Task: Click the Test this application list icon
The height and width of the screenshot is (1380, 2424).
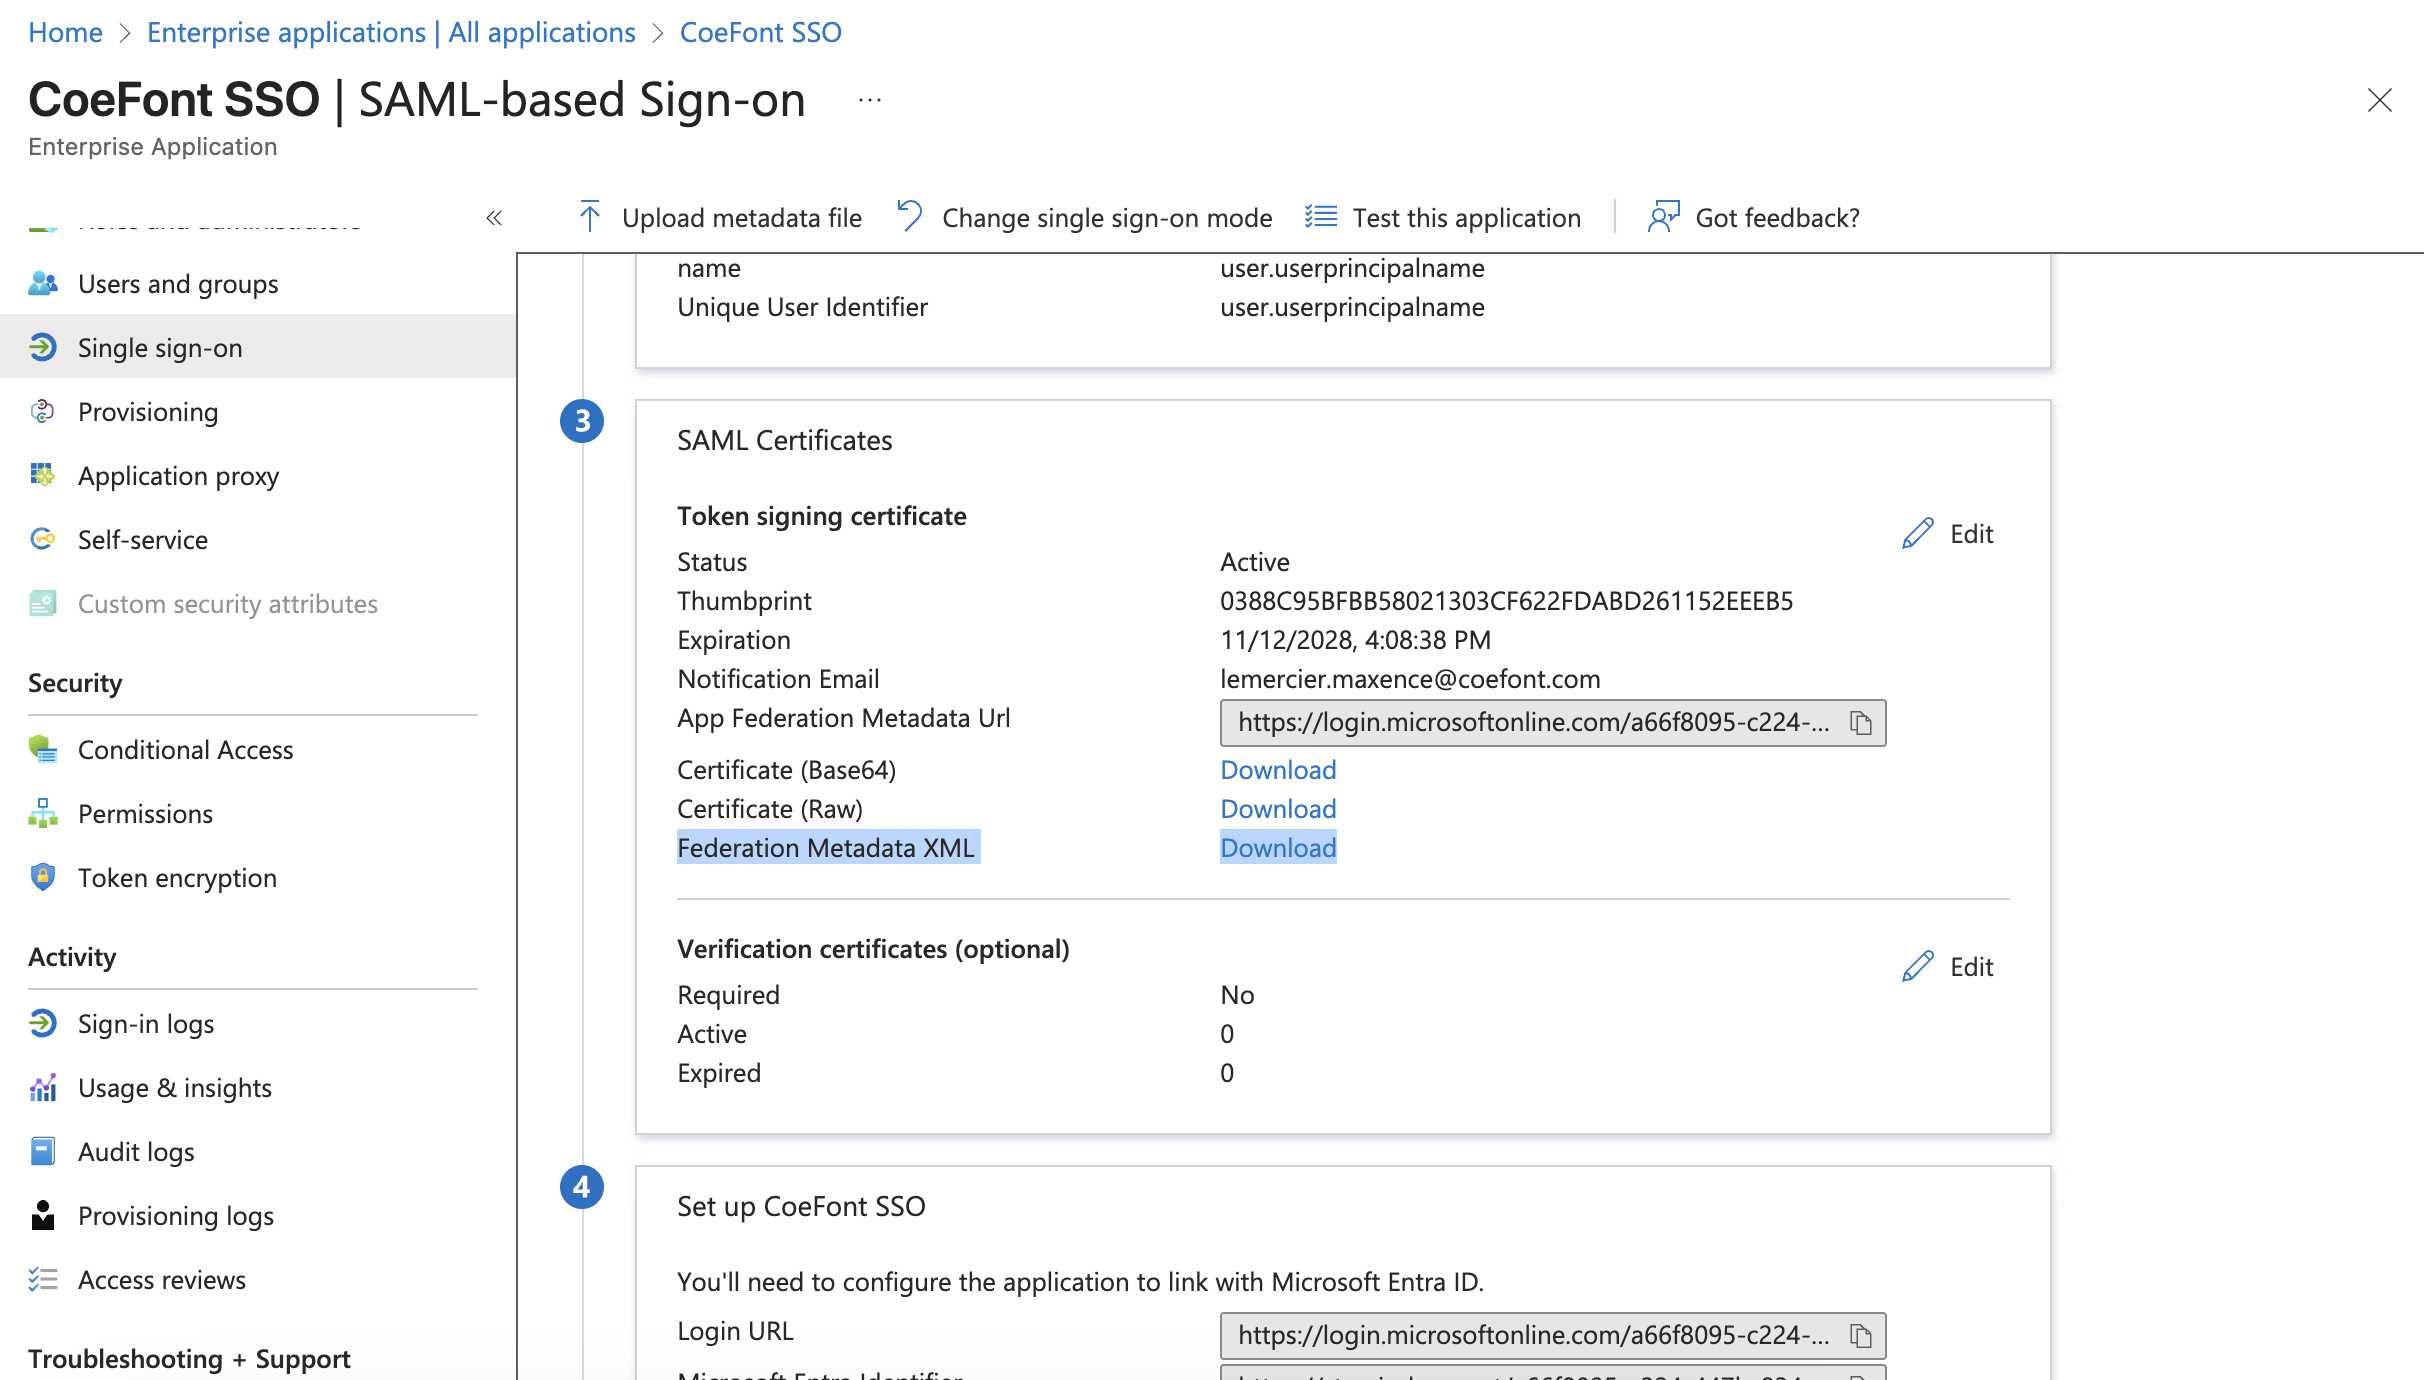Action: click(x=1321, y=216)
